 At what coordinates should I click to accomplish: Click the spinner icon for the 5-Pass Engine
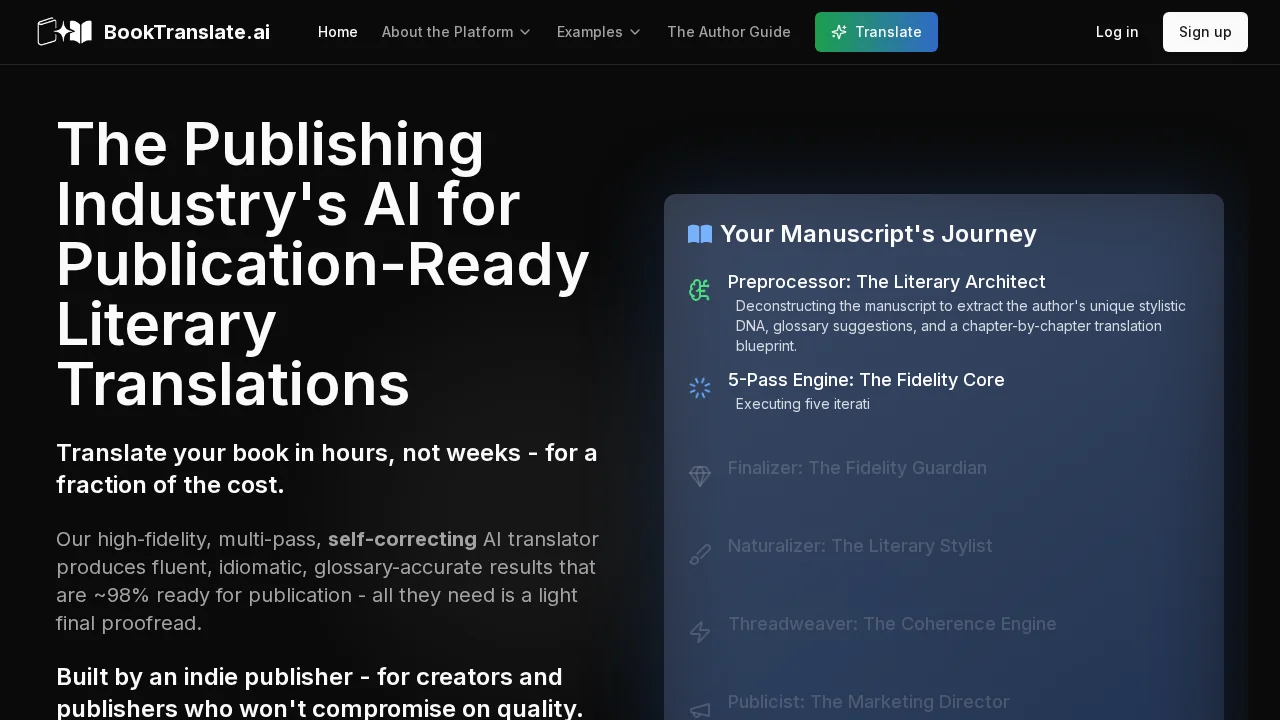coord(700,388)
